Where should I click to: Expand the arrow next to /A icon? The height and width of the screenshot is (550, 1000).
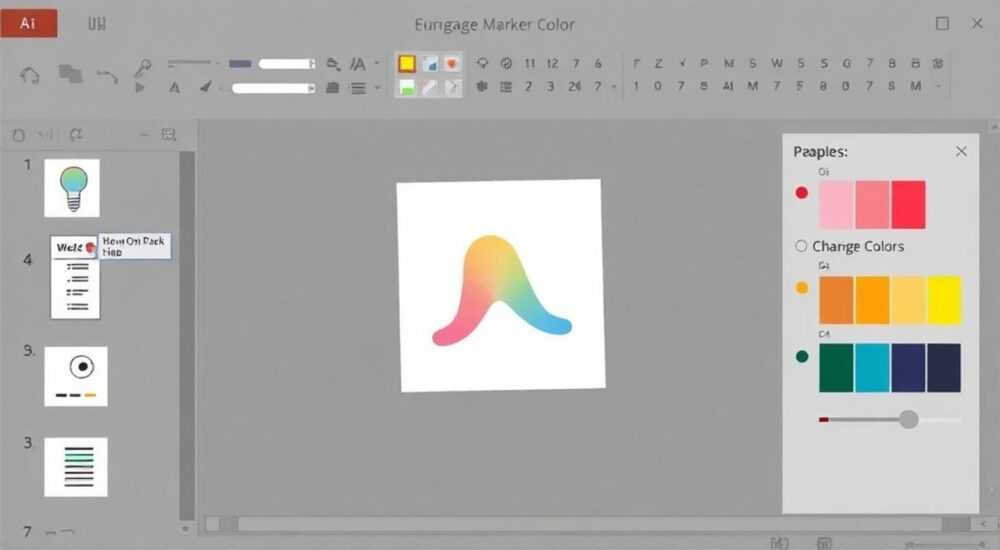click(377, 63)
